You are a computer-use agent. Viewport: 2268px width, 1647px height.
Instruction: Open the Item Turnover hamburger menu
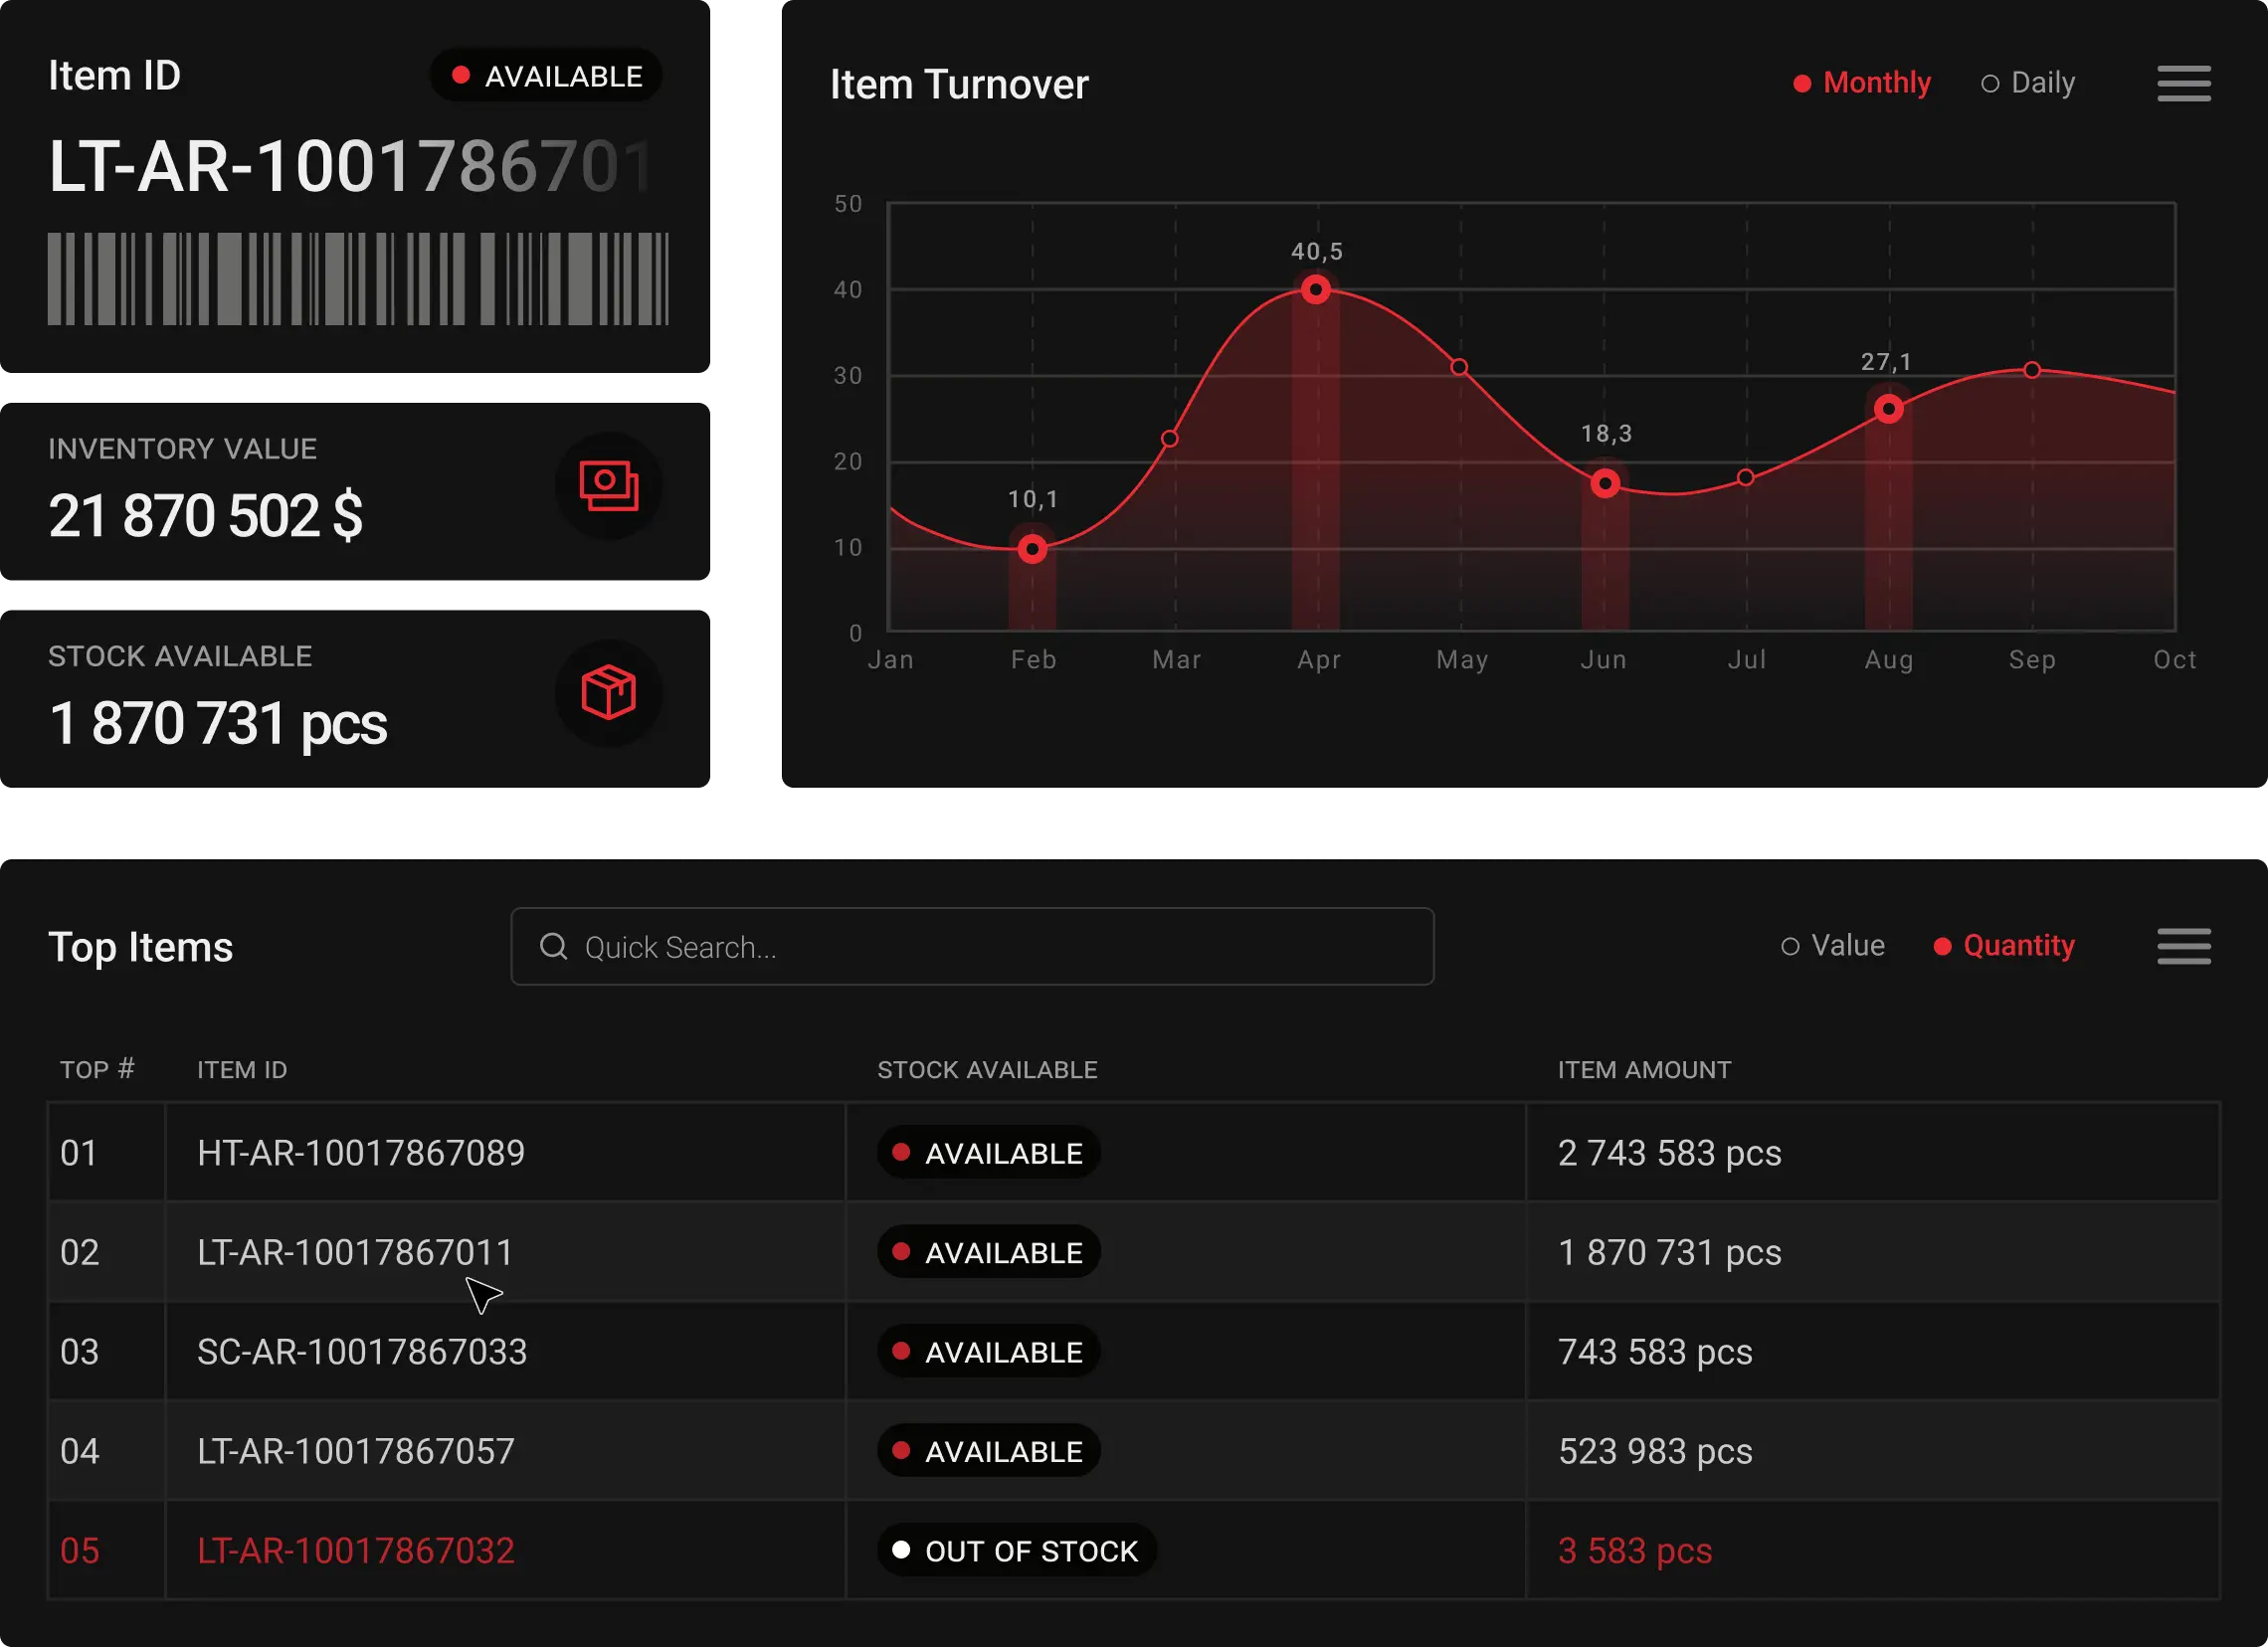pyautogui.click(x=2183, y=83)
